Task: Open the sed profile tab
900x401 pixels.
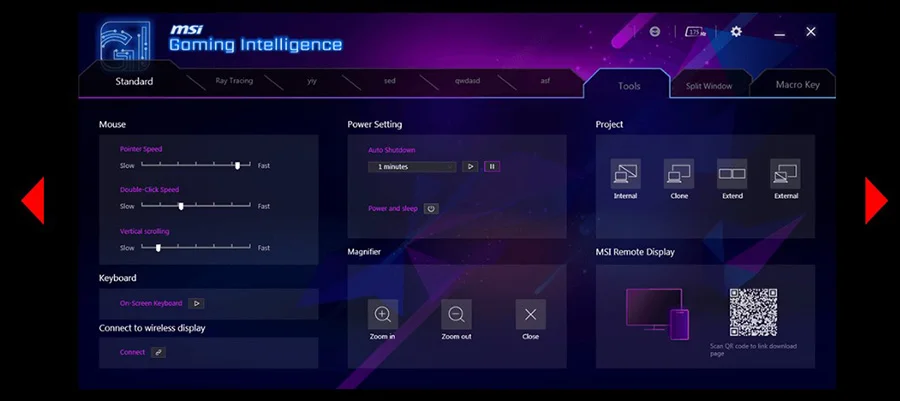Action: coord(390,81)
